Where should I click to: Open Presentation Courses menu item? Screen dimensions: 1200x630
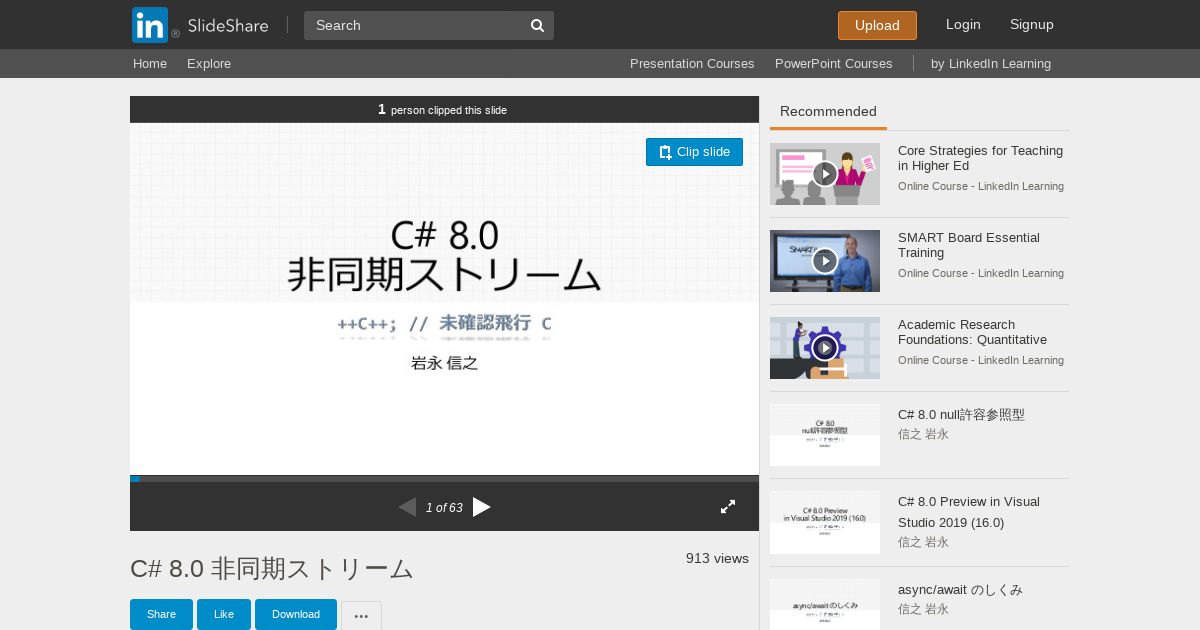point(692,63)
